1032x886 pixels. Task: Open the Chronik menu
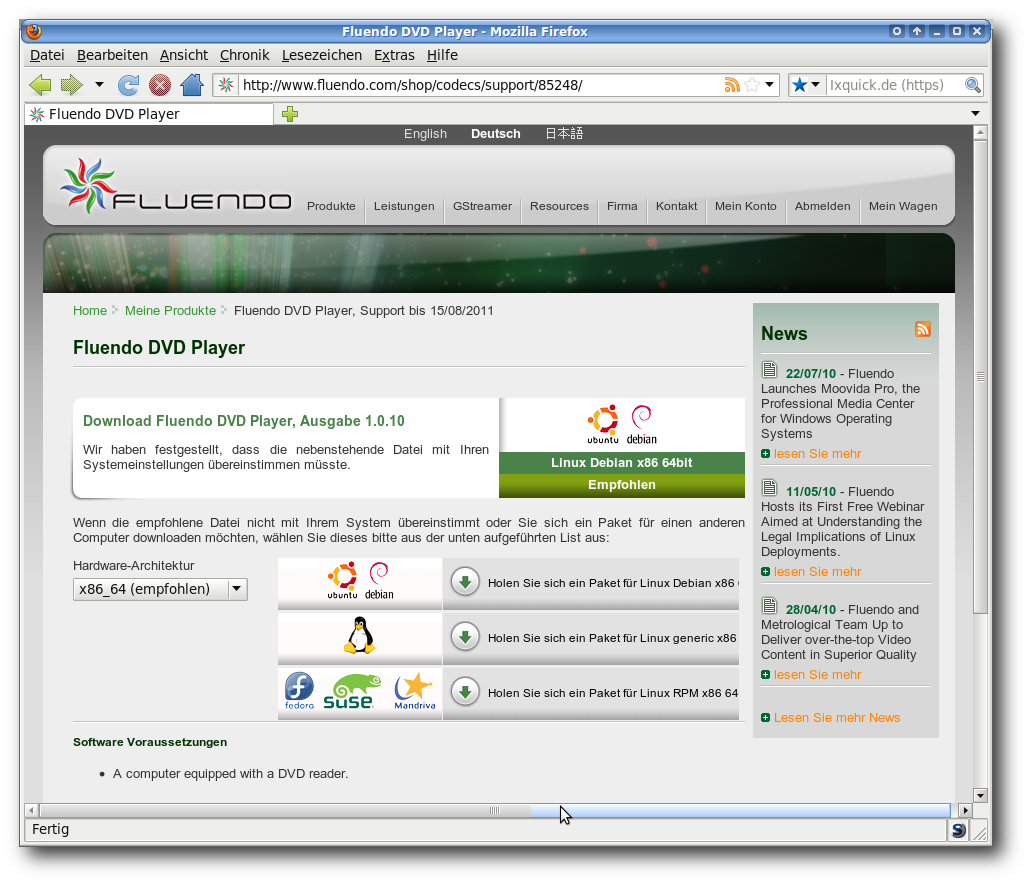[245, 55]
